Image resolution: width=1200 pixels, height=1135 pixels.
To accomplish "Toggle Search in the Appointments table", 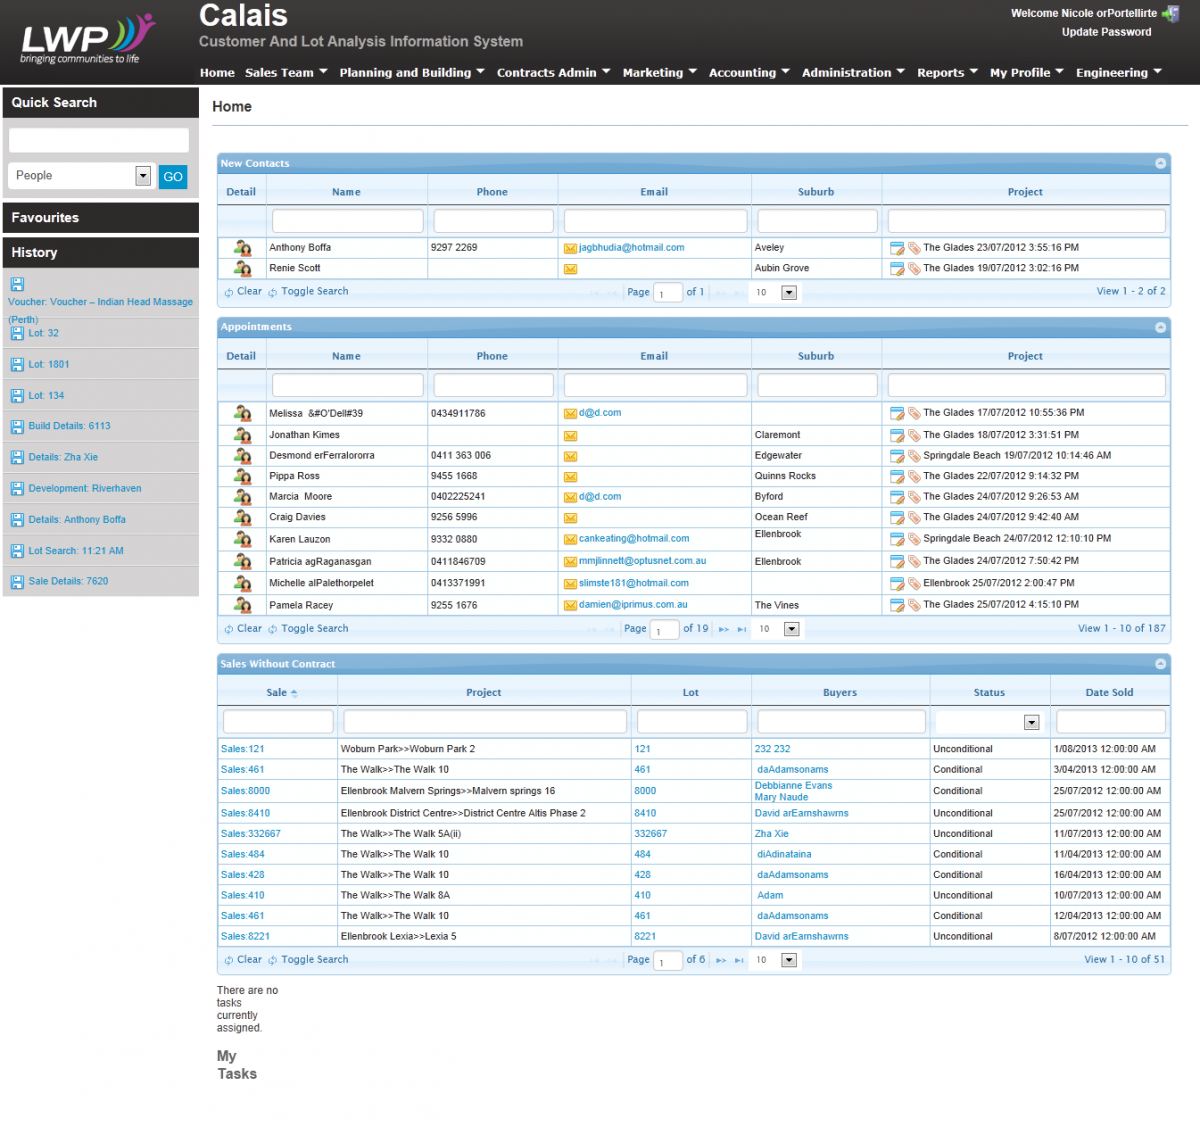I will (x=314, y=629).
